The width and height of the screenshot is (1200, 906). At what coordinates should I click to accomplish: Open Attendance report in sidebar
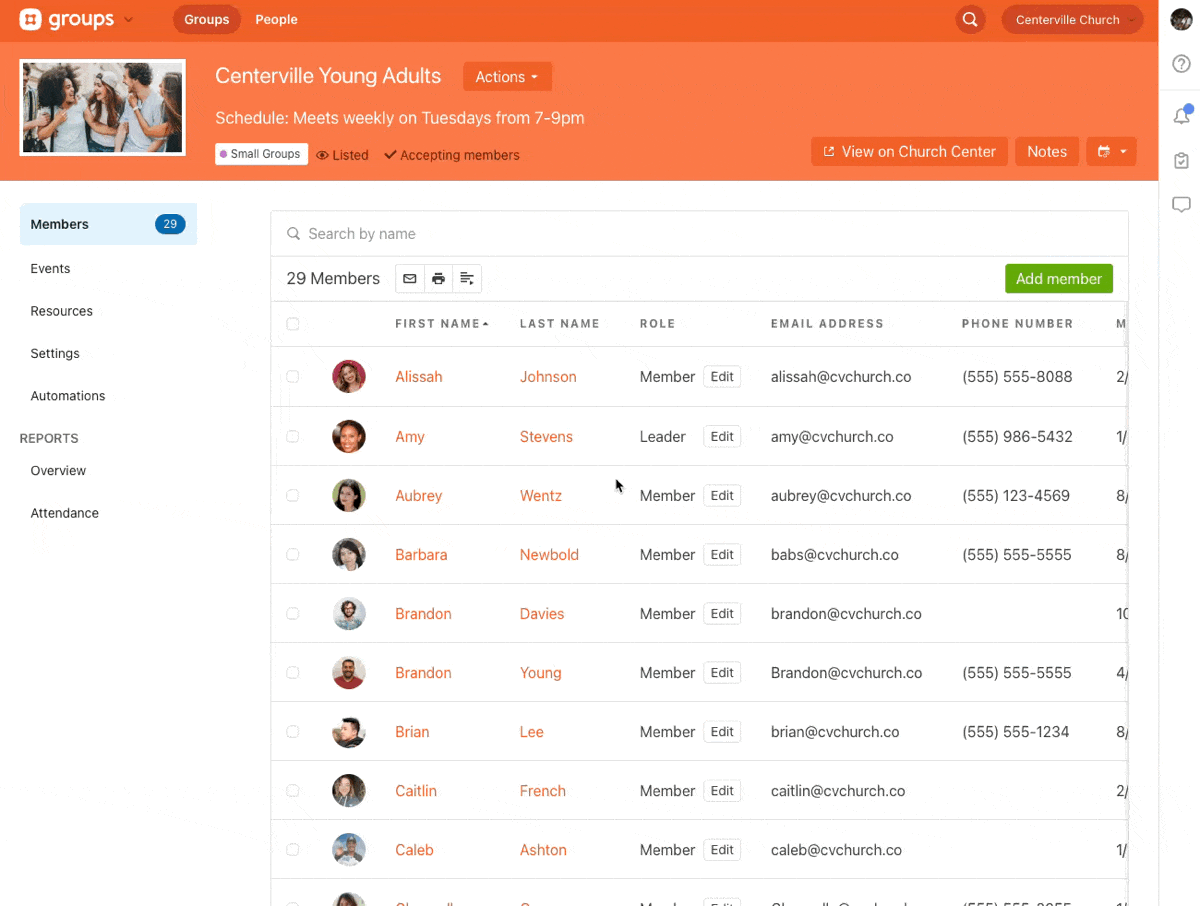65,513
